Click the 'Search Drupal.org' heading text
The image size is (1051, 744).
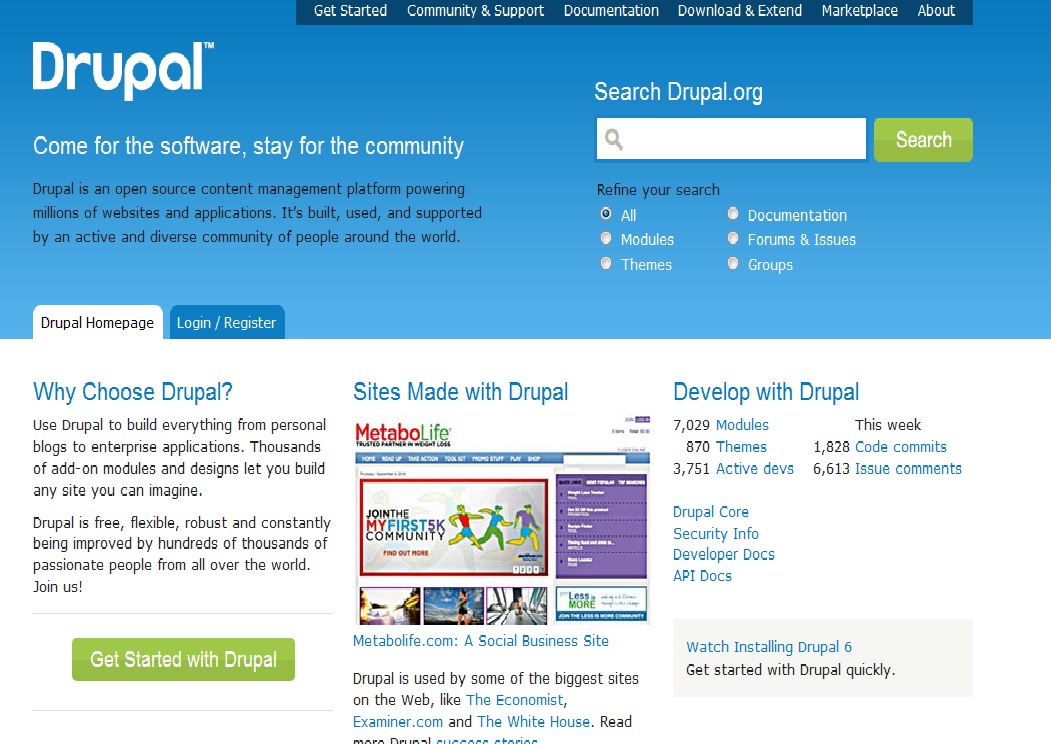678,92
